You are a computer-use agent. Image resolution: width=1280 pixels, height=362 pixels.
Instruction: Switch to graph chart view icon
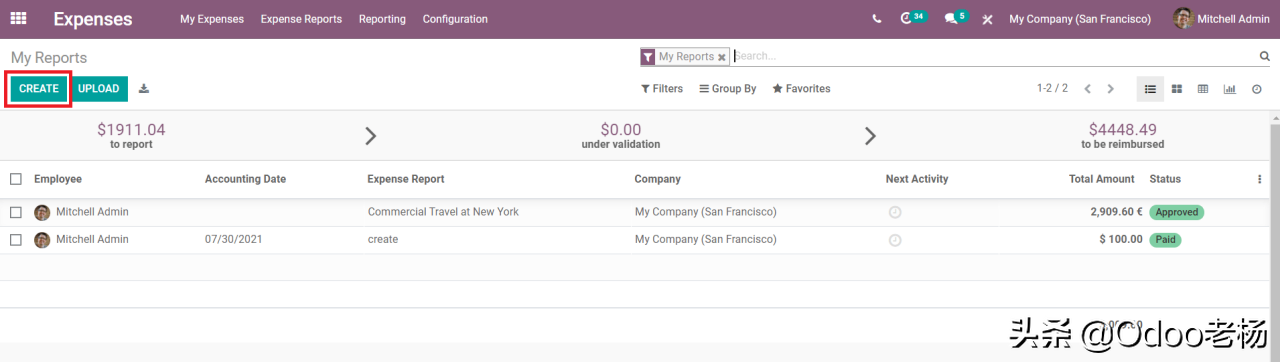tap(1230, 89)
